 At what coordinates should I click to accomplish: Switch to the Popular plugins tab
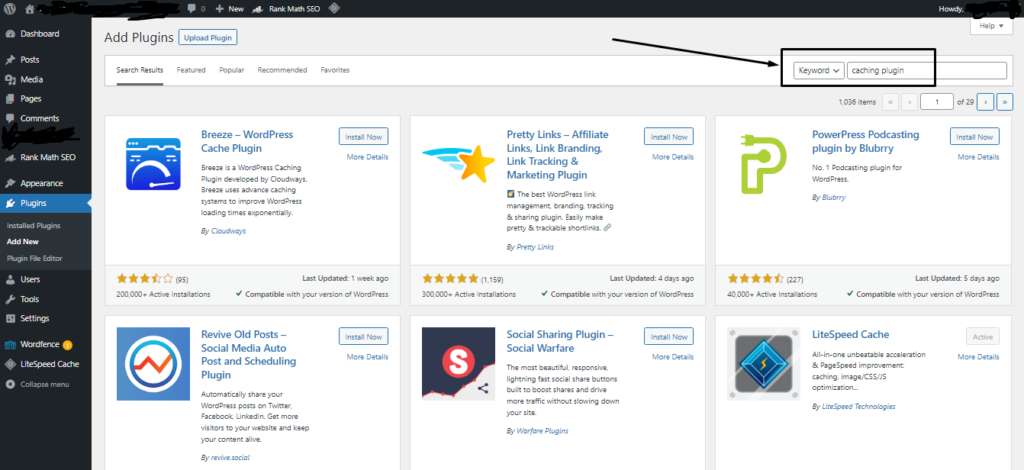232,70
